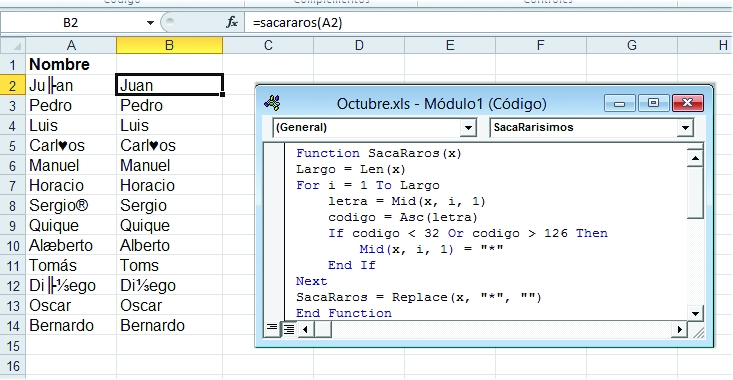733x380 pixels.
Task: Select column D header
Action: pyautogui.click(x=359, y=45)
